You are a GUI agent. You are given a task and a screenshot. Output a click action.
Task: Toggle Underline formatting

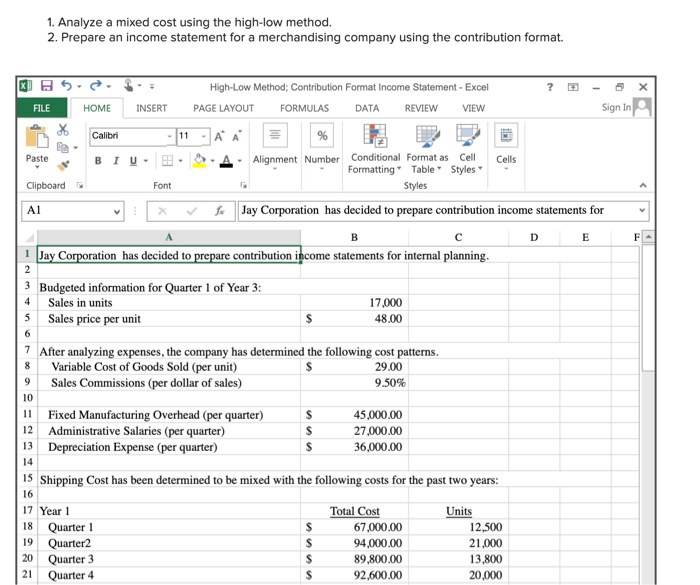coord(133,161)
